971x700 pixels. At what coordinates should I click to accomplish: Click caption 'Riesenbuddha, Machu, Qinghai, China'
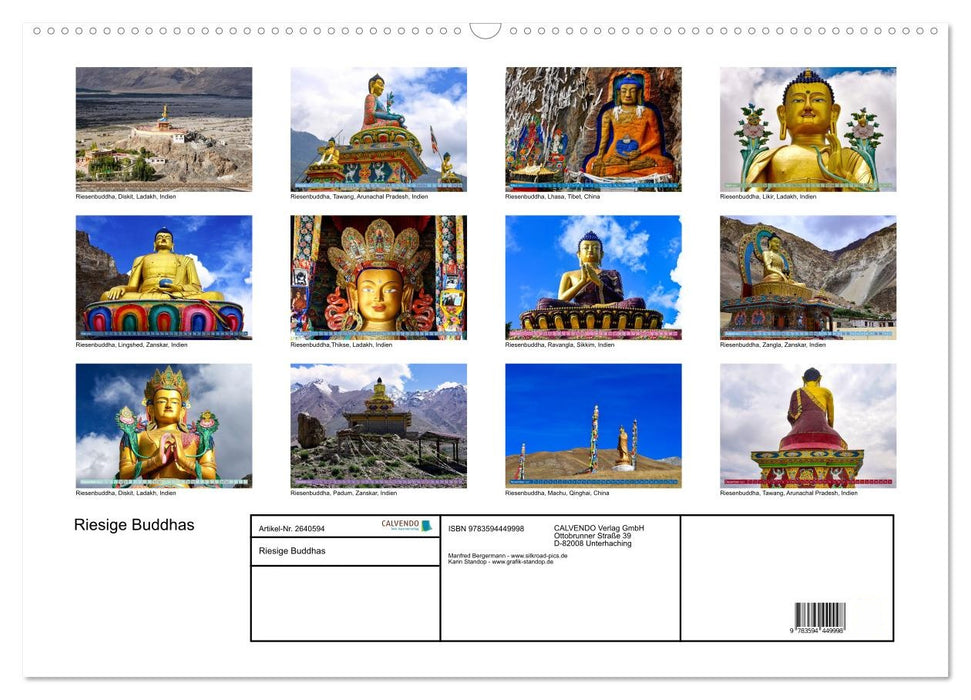tap(557, 493)
